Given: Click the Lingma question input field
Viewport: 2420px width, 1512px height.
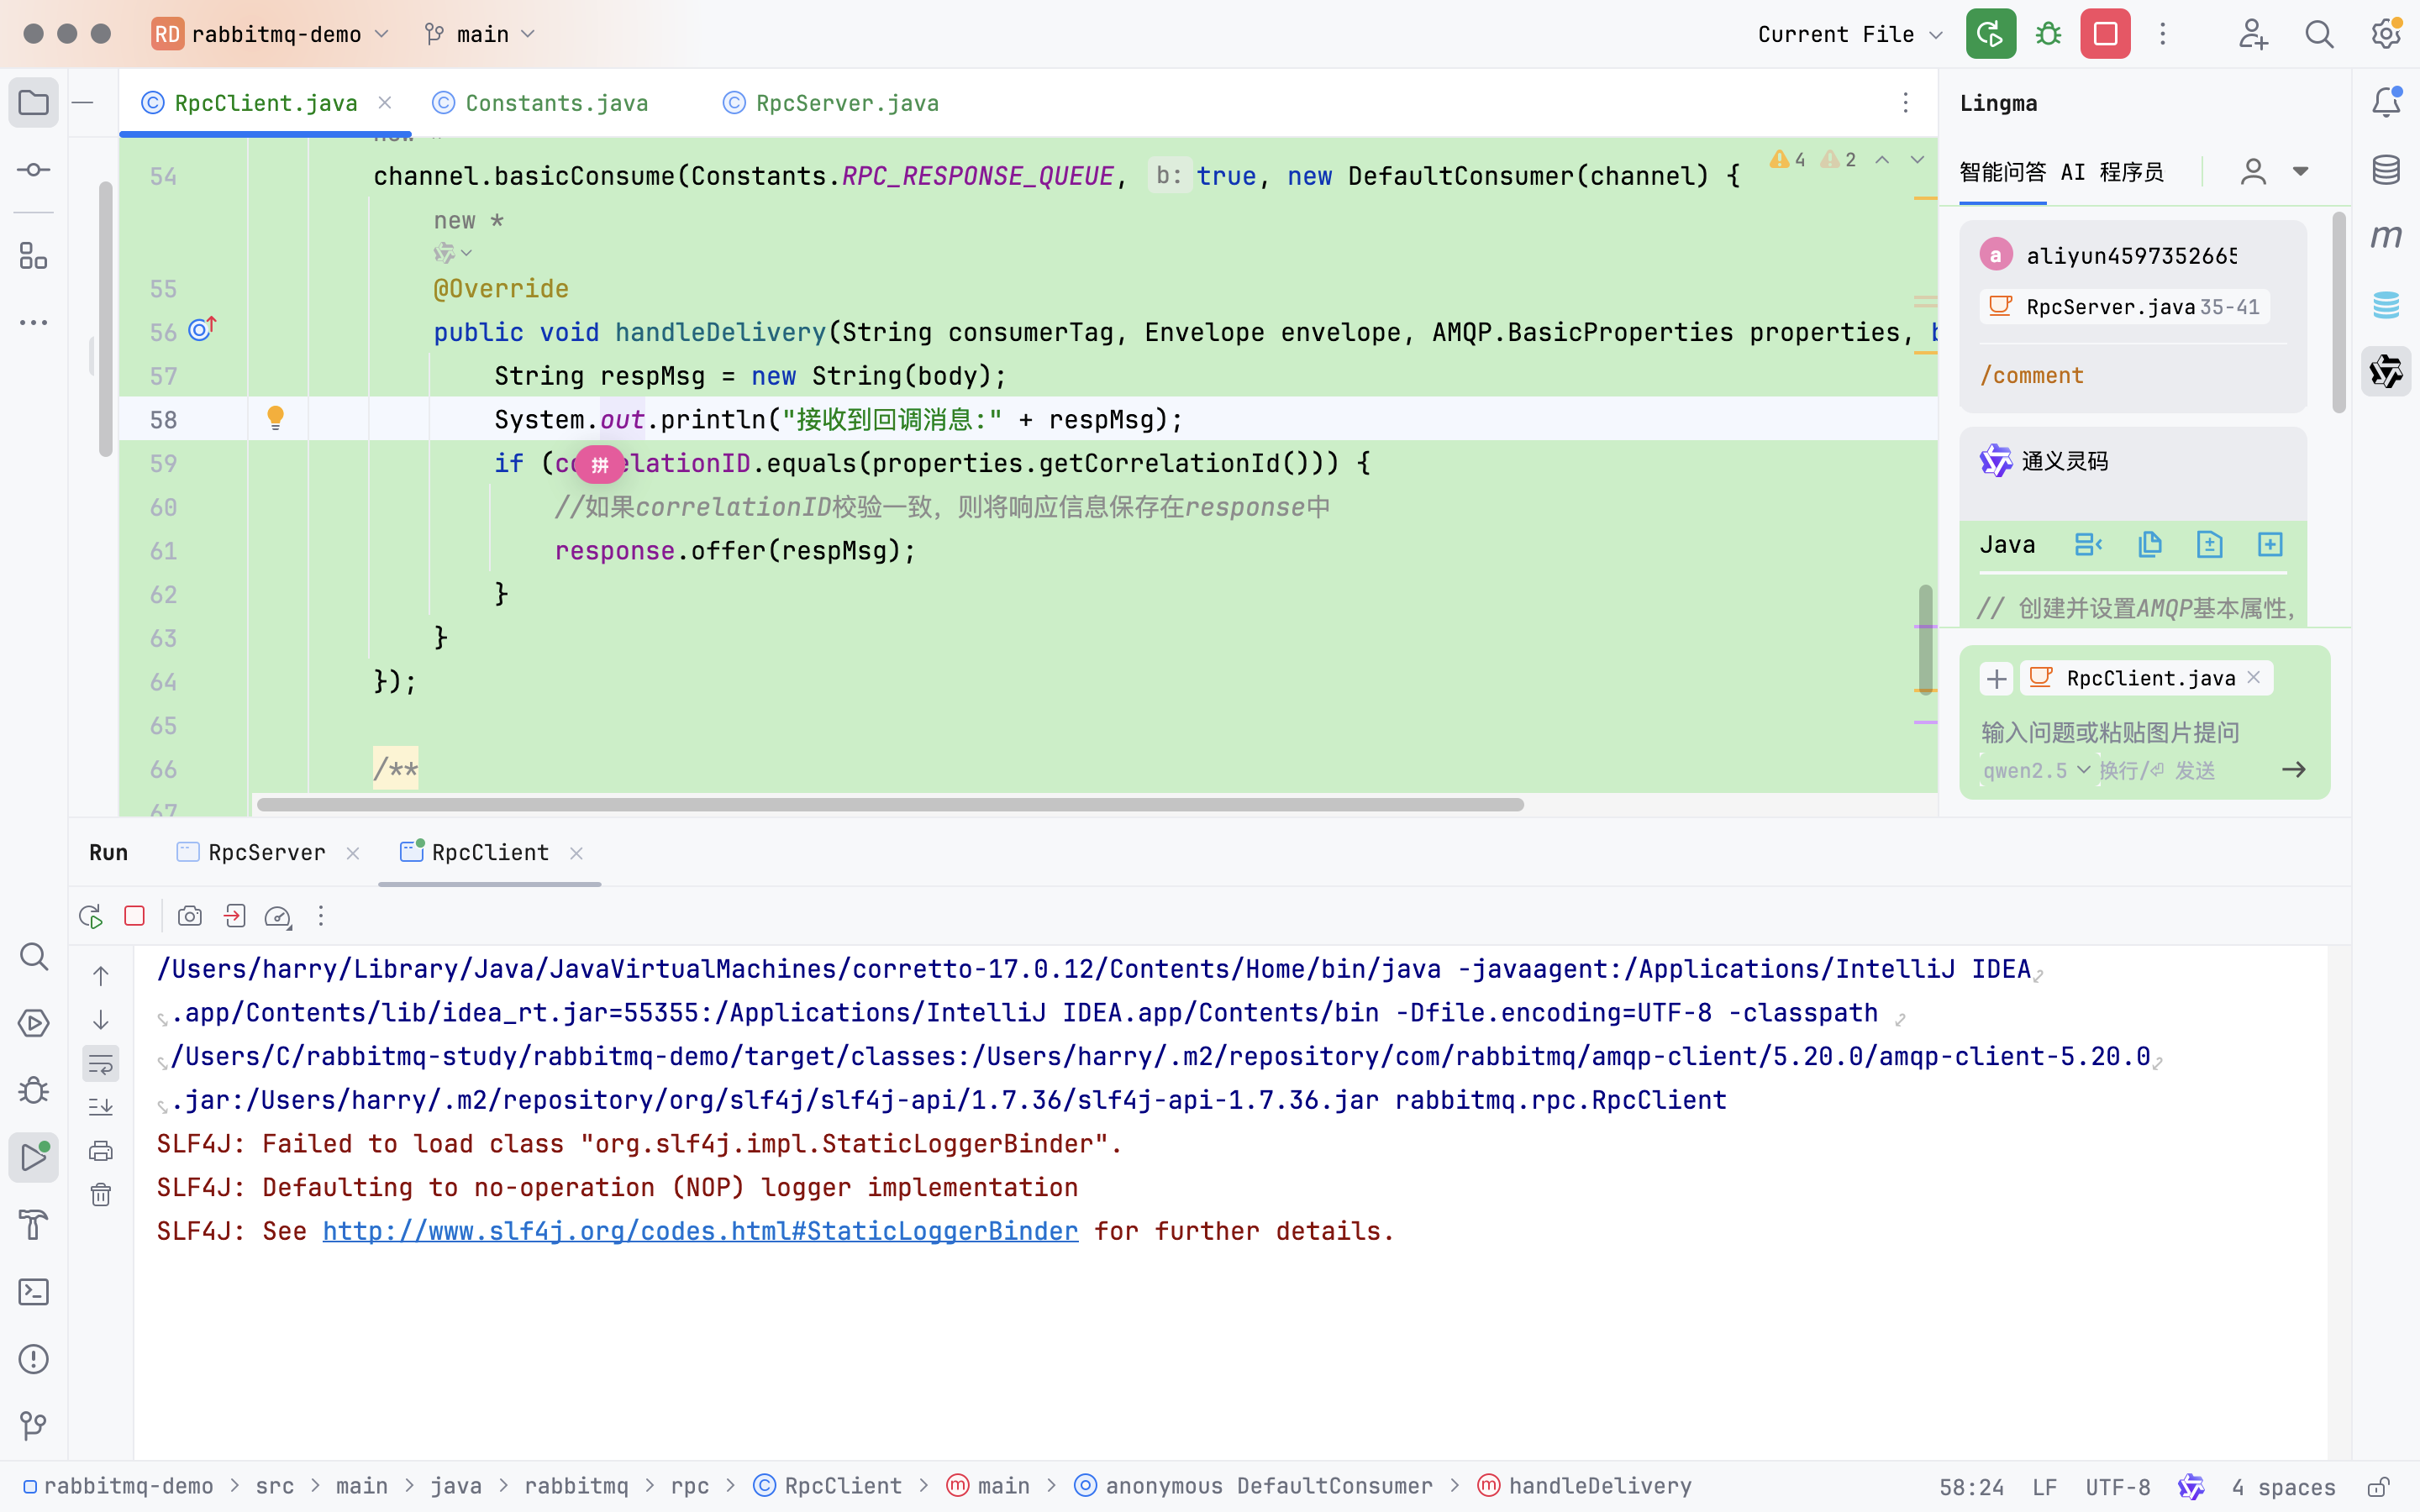Looking at the screenshot, I should [2110, 733].
